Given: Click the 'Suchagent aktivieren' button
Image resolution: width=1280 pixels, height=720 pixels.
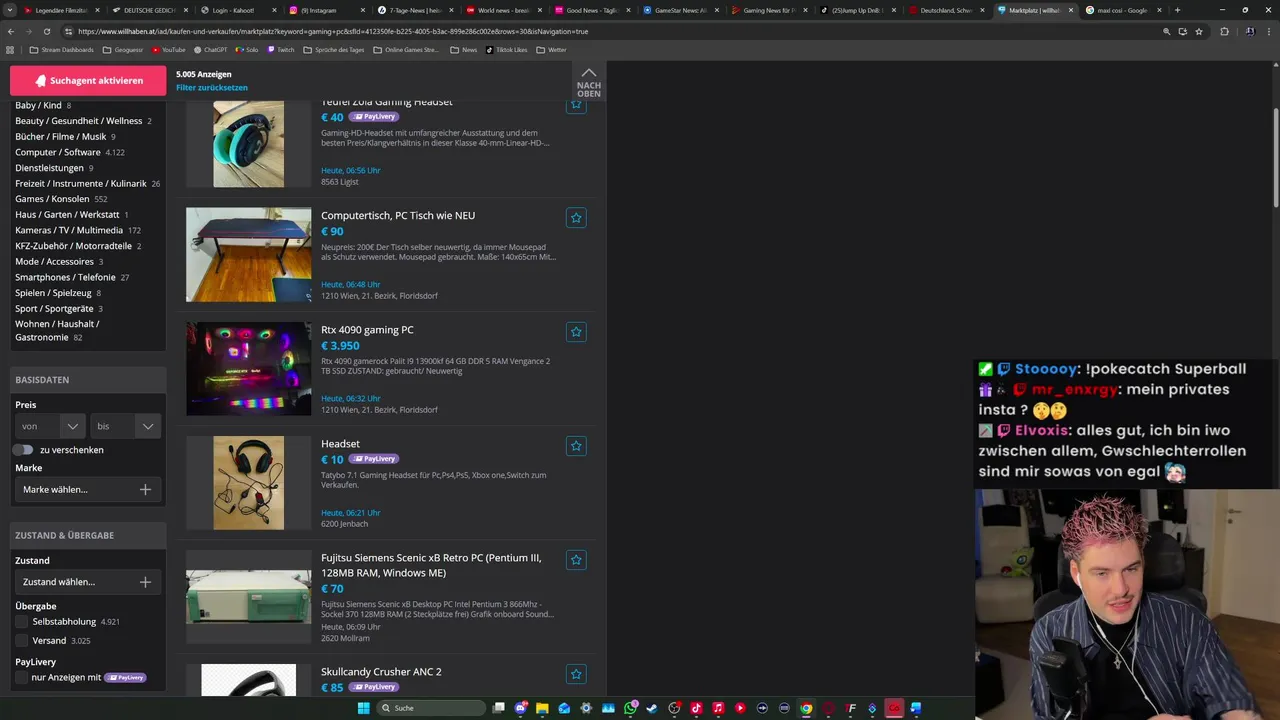Looking at the screenshot, I should [88, 80].
